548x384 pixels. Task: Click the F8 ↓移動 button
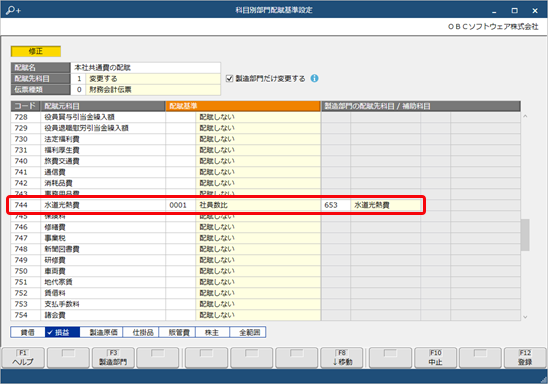(342, 357)
